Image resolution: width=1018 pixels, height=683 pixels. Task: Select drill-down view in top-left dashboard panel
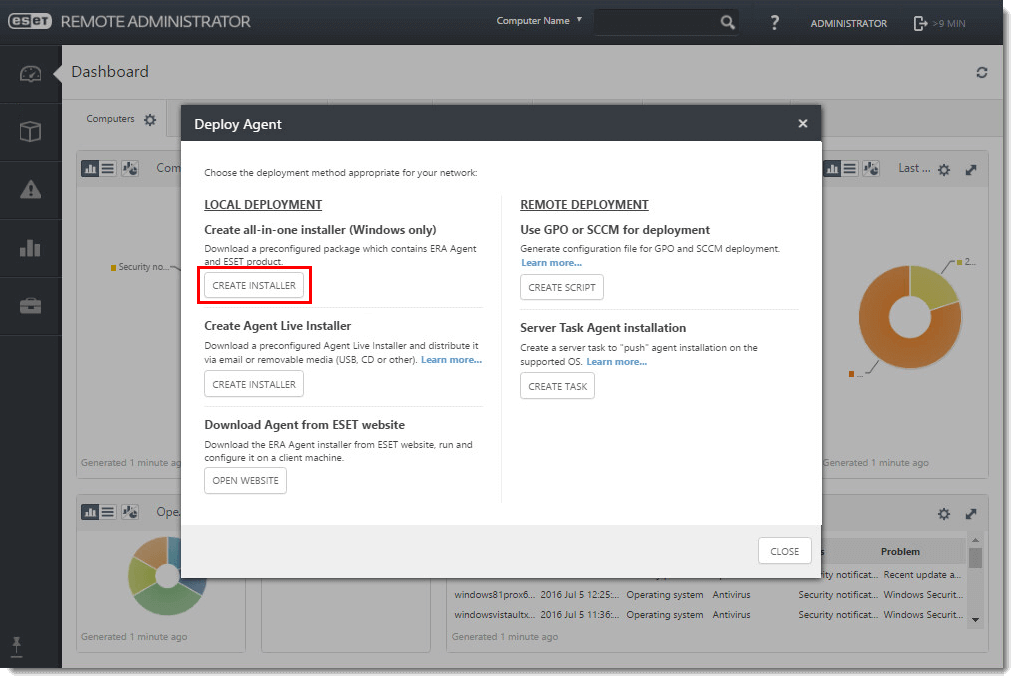(x=130, y=169)
